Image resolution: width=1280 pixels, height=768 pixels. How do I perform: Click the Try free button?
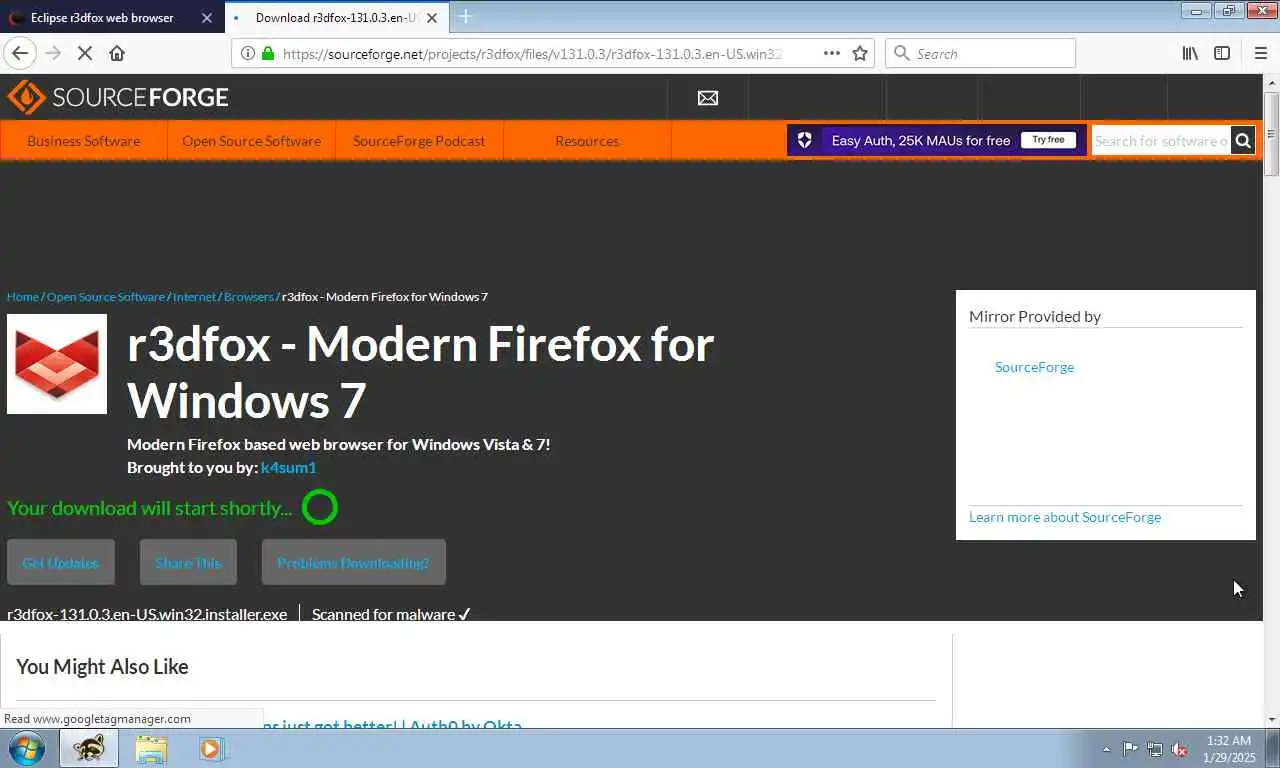[1048, 140]
